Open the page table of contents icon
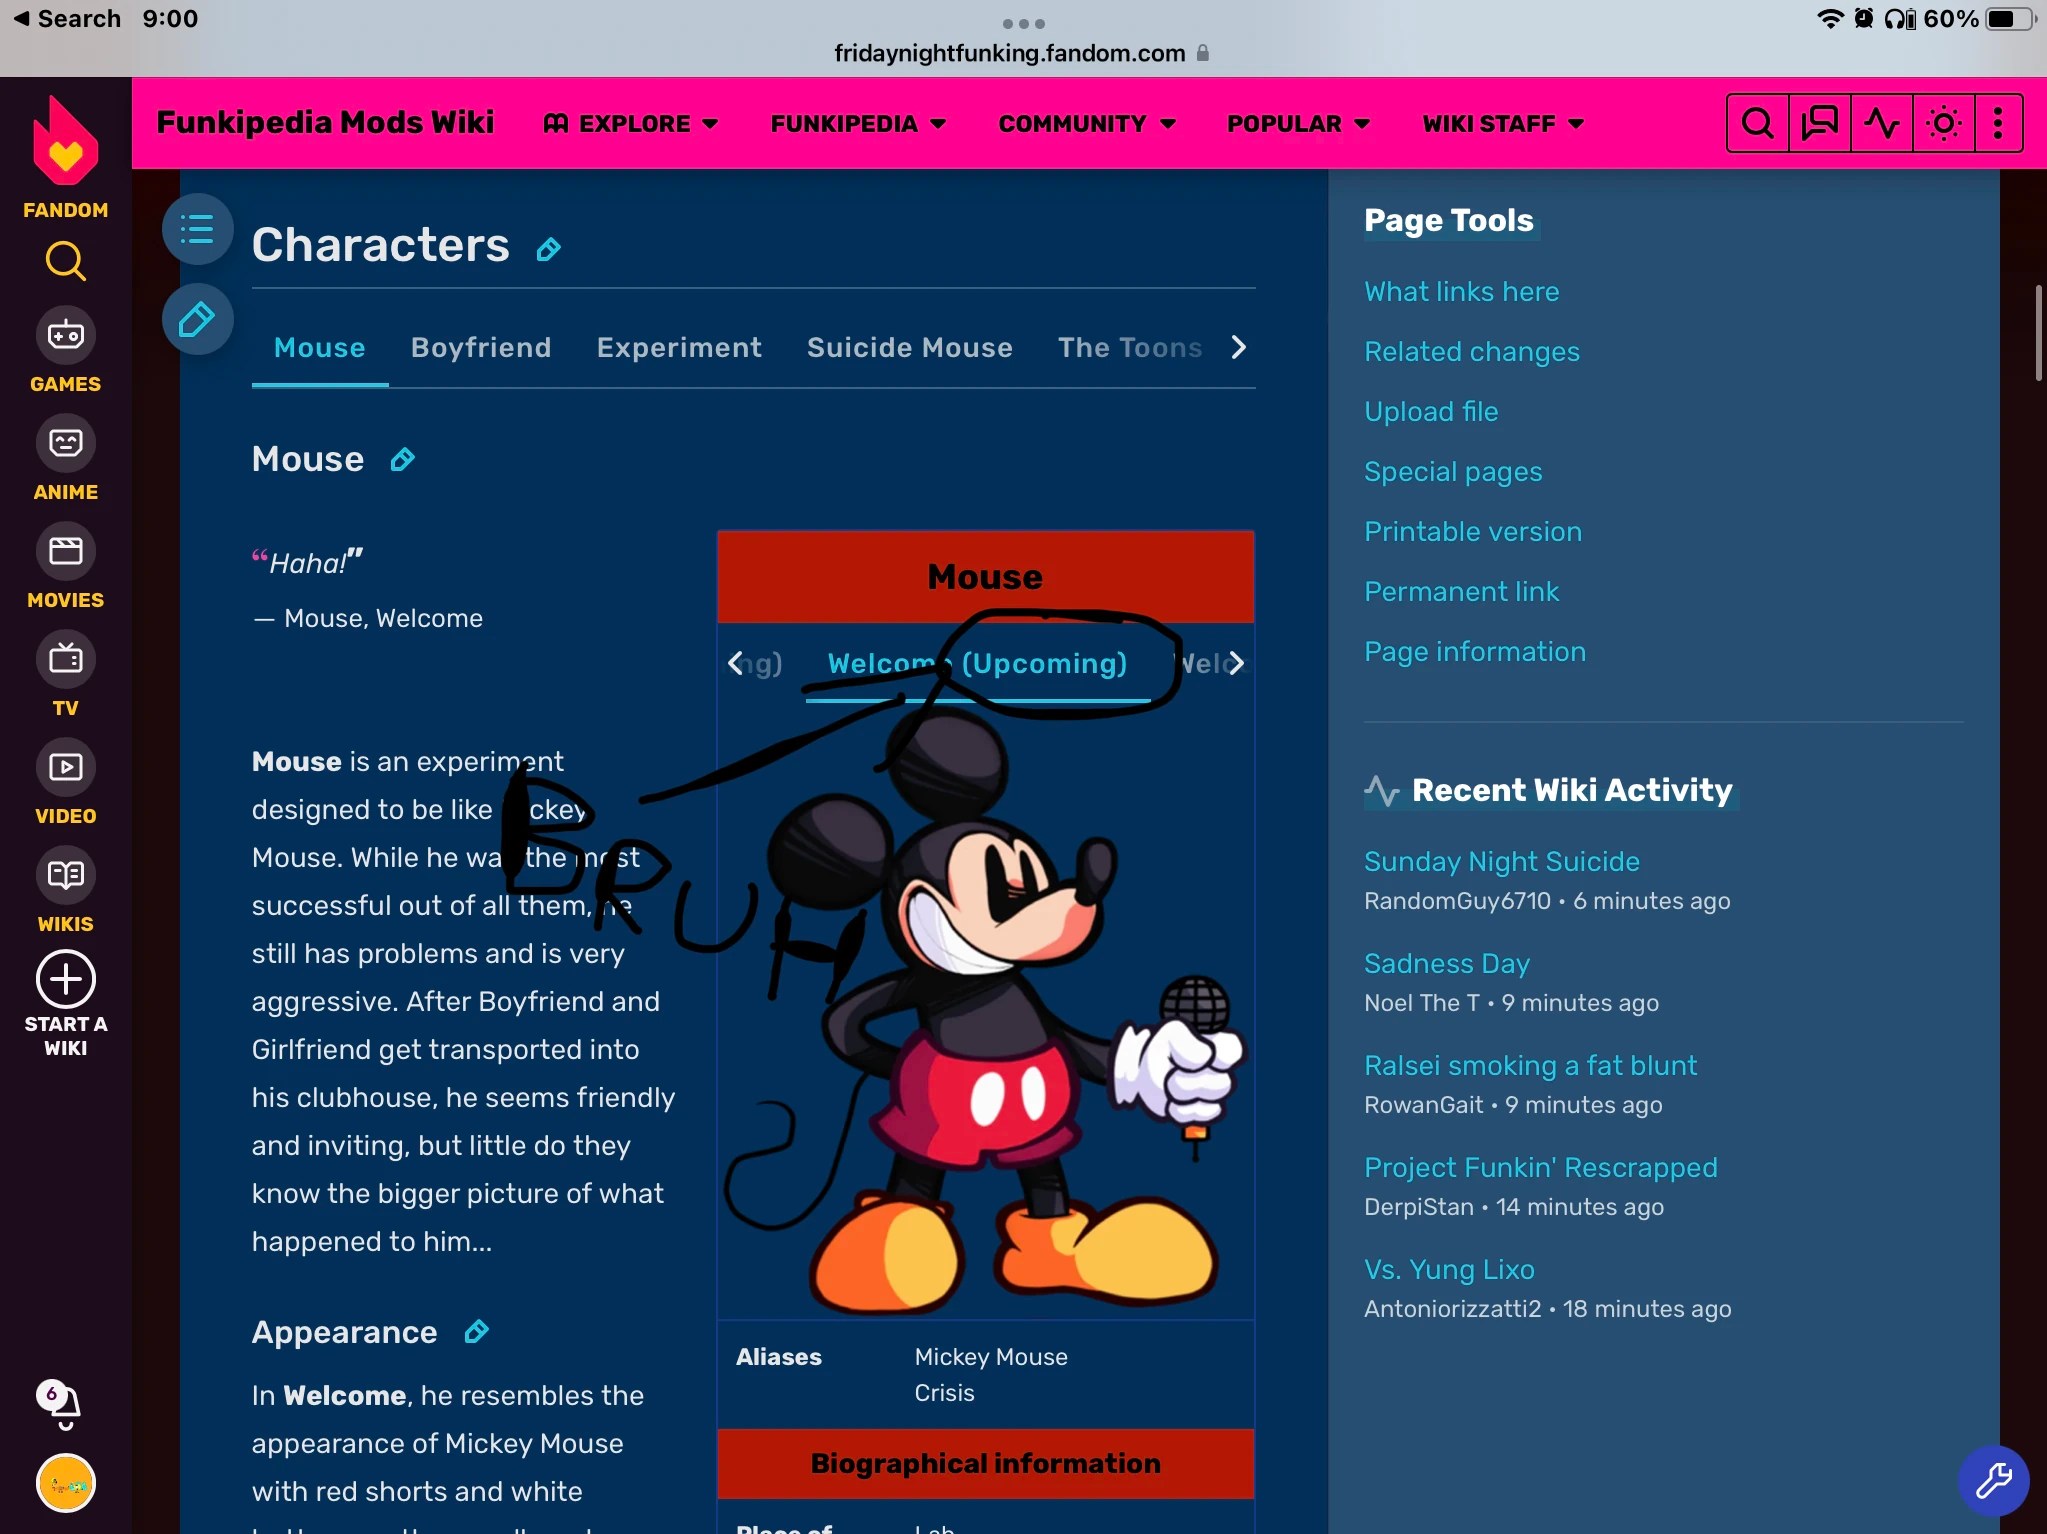The width and height of the screenshot is (2047, 1534). tap(196, 229)
